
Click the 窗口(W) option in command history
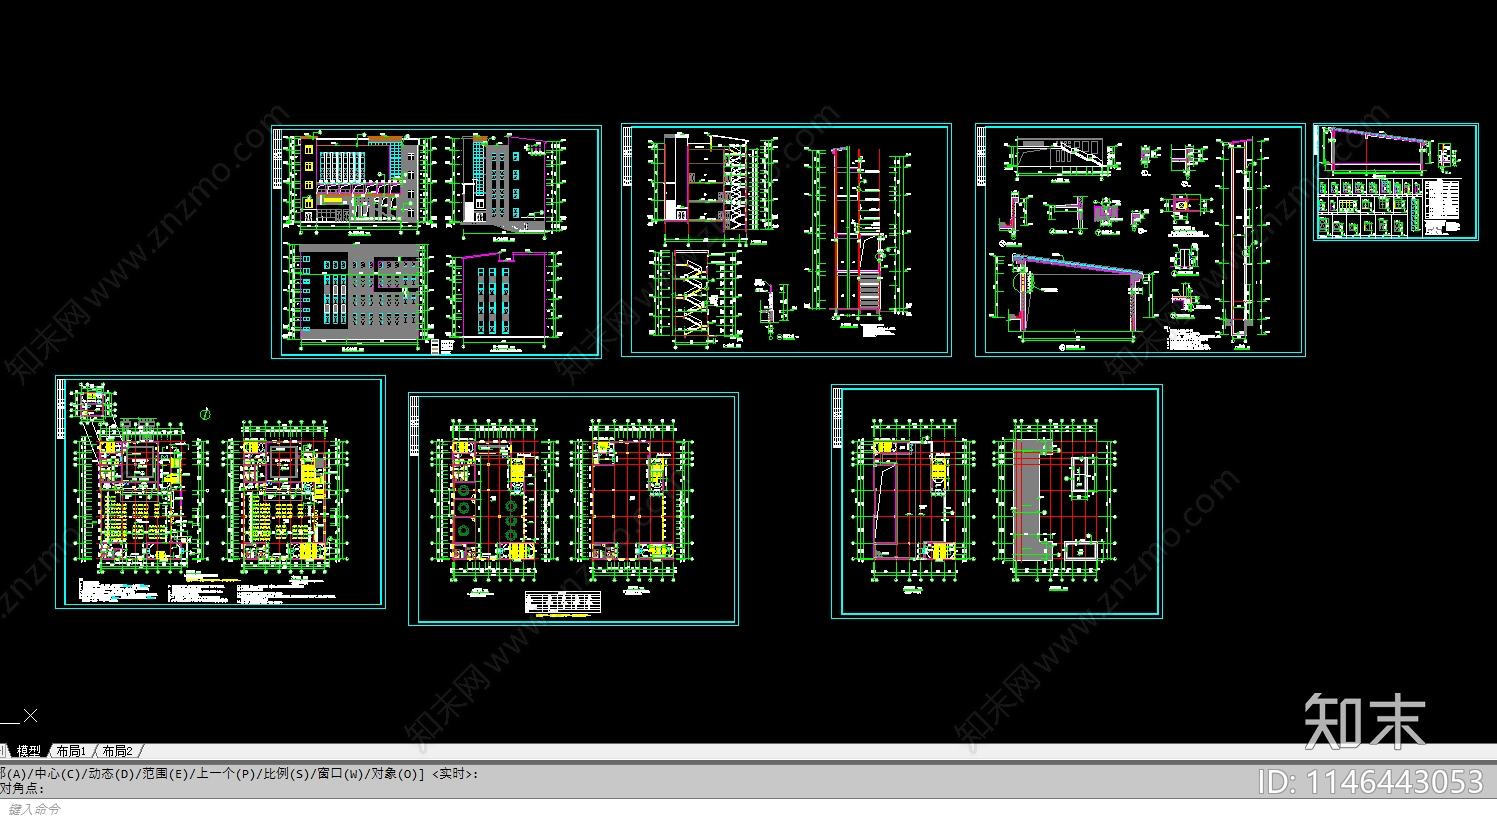pos(338,774)
